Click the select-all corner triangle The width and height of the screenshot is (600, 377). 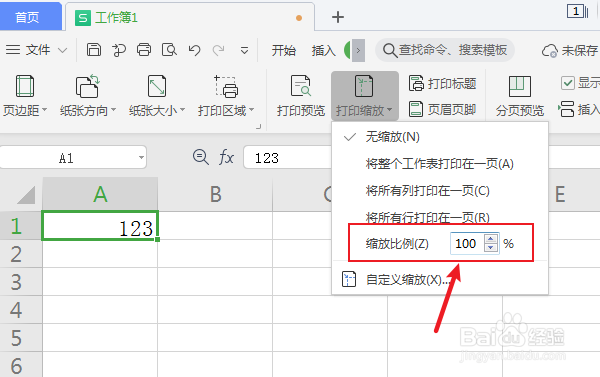tap(25, 195)
